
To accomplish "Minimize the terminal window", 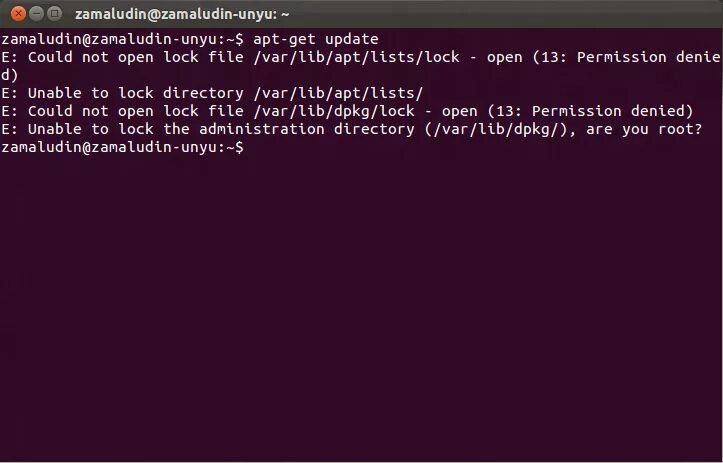I will [x=36, y=14].
